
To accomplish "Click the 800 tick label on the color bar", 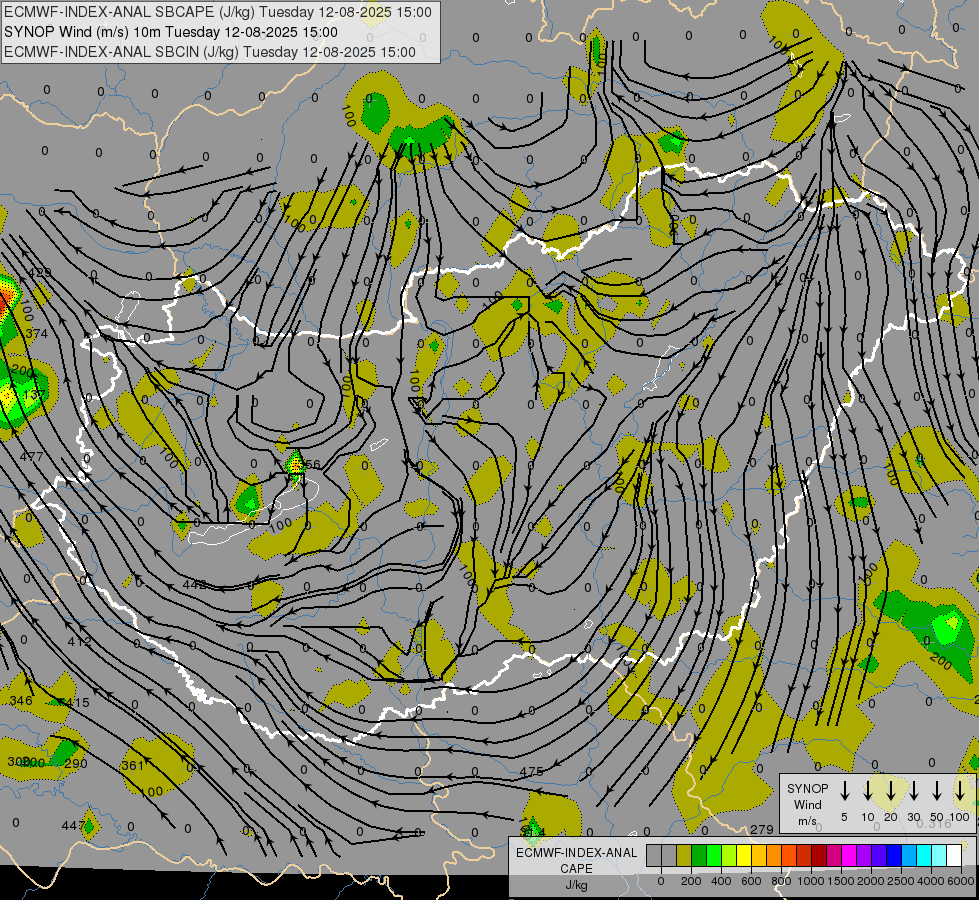I will 781,881.
